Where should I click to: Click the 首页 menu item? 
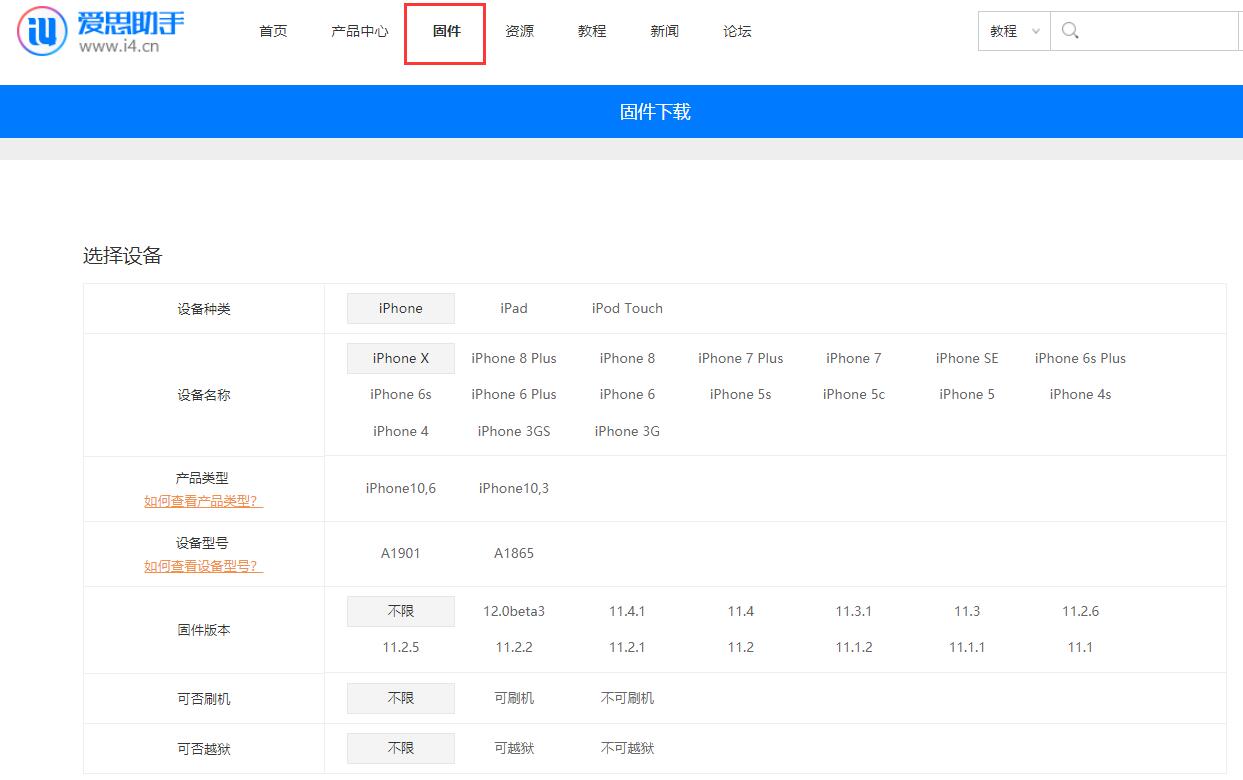[x=272, y=31]
